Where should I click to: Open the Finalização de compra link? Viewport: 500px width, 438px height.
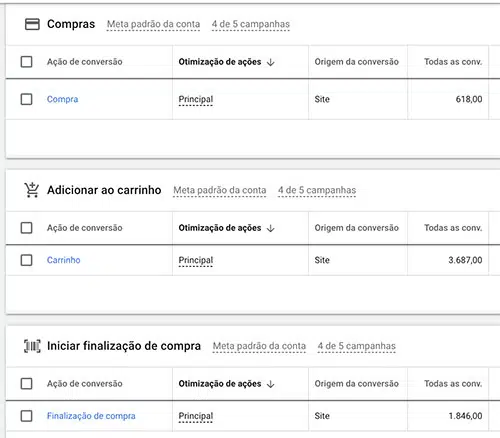pos(91,416)
